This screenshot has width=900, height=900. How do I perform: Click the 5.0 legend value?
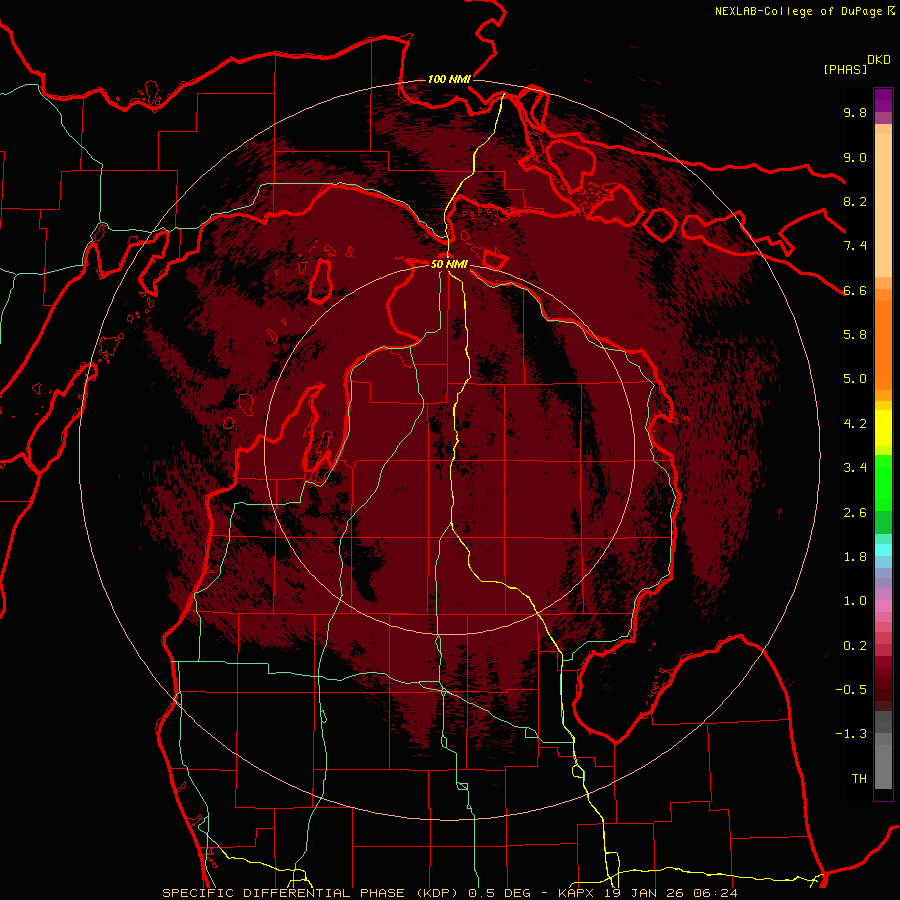click(x=855, y=379)
